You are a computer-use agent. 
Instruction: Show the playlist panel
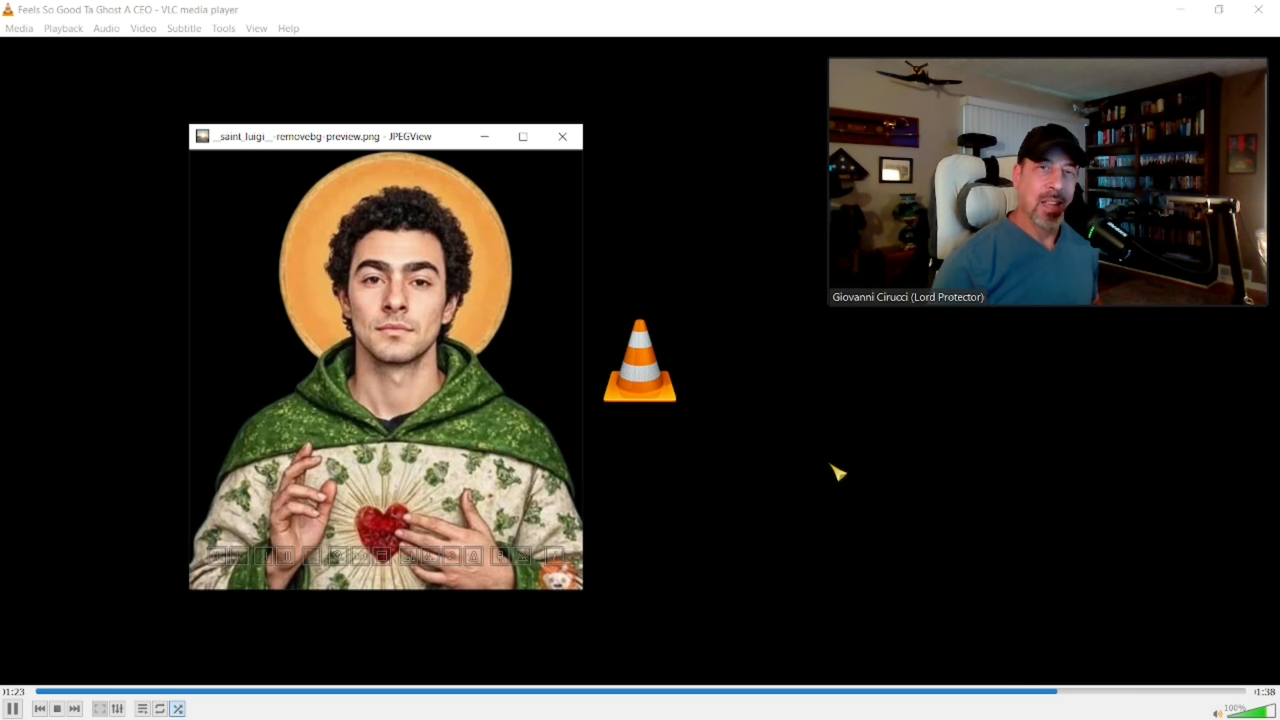[142, 709]
